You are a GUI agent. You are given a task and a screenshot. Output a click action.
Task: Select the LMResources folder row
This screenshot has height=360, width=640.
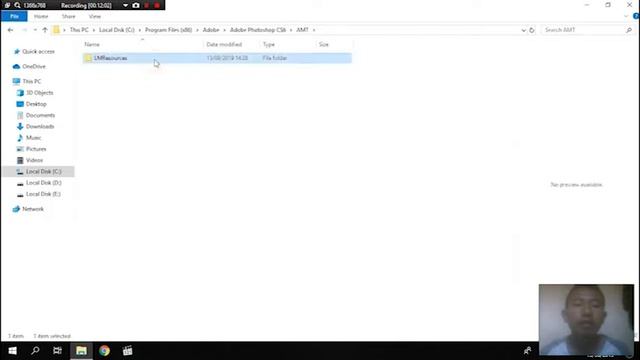click(217, 58)
